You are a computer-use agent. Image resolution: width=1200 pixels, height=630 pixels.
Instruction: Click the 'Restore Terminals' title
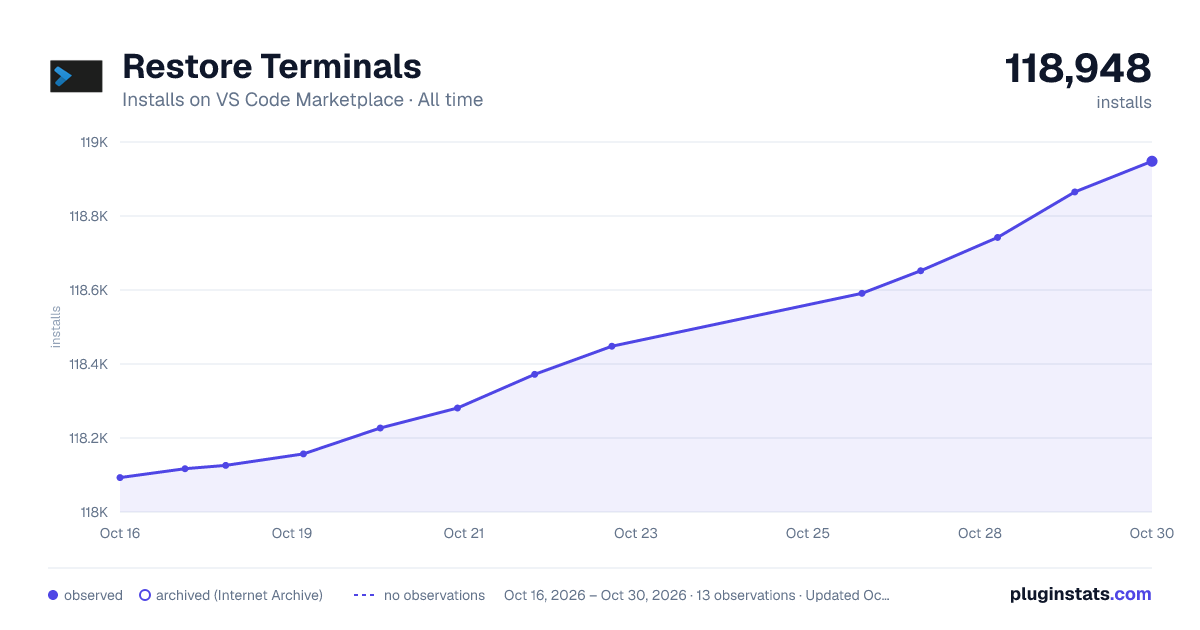pyautogui.click(x=272, y=66)
